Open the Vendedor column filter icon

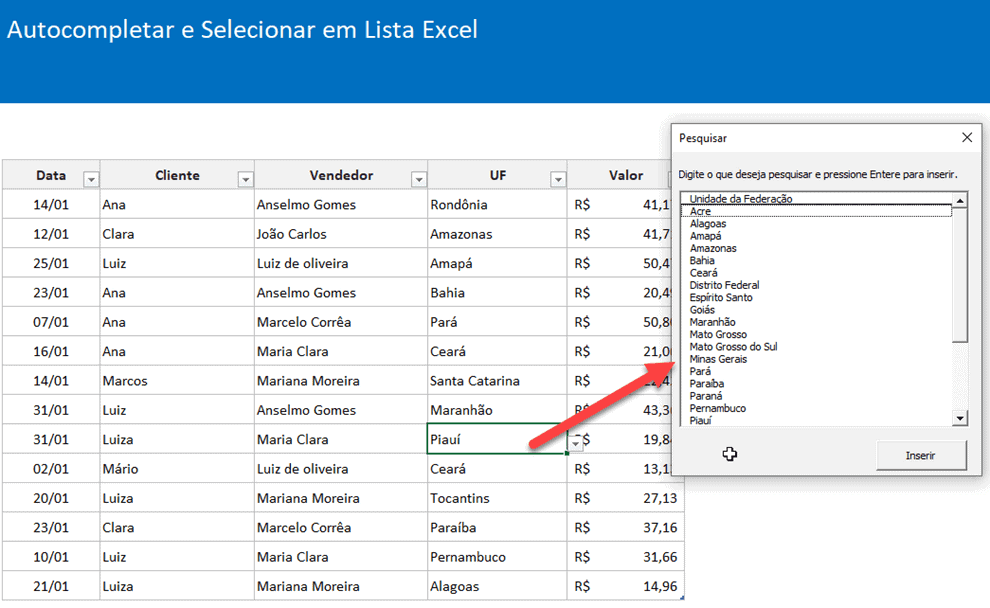419,178
